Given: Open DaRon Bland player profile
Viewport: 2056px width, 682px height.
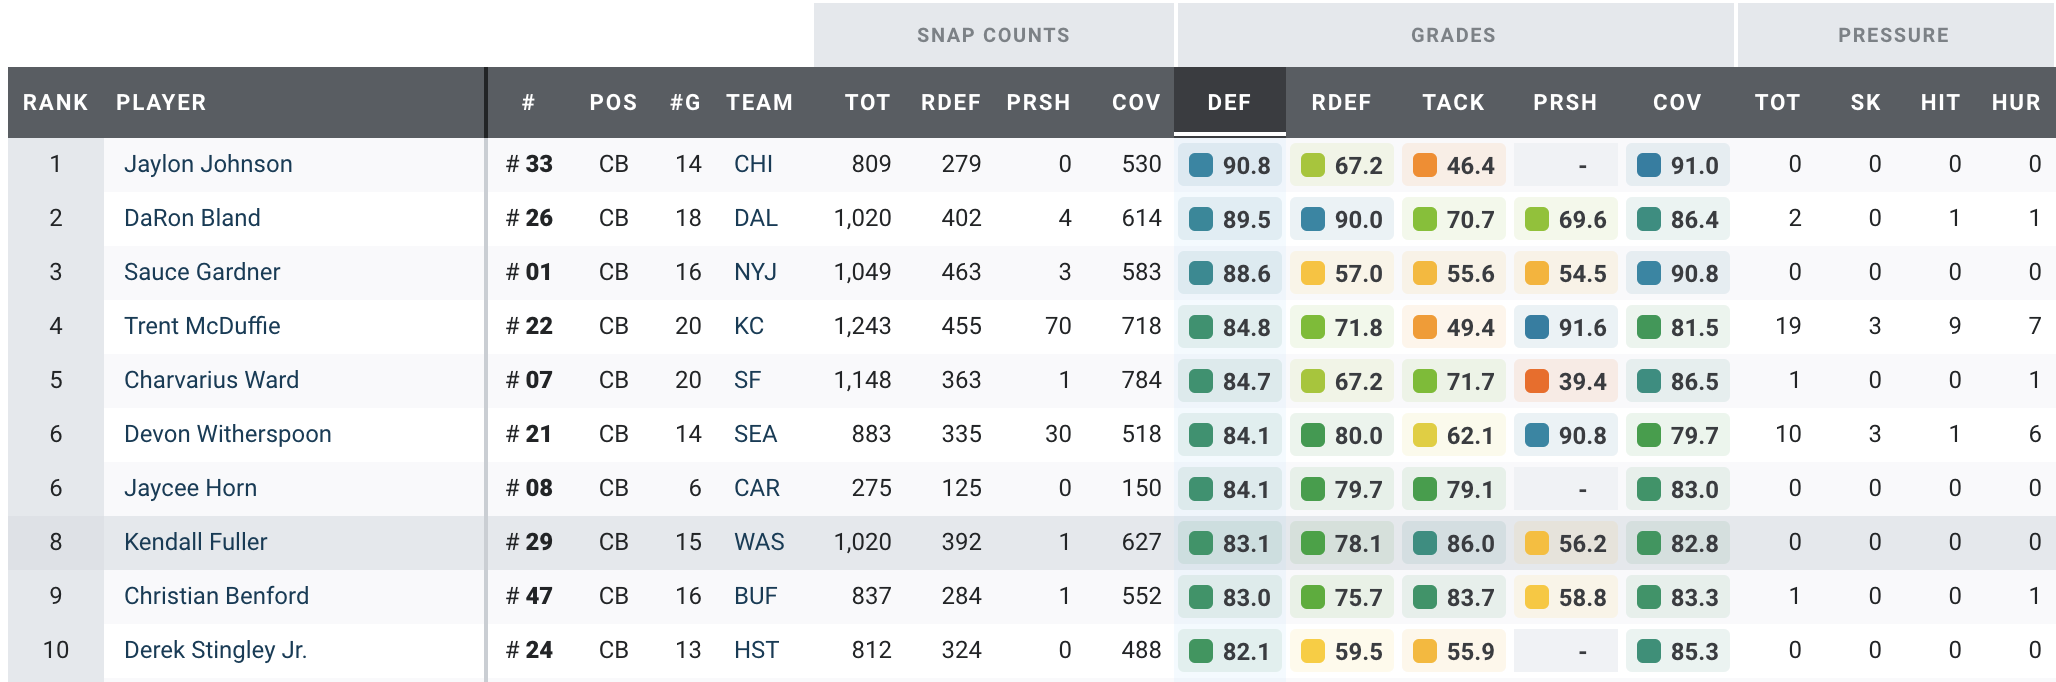Looking at the screenshot, I should [x=192, y=218].
